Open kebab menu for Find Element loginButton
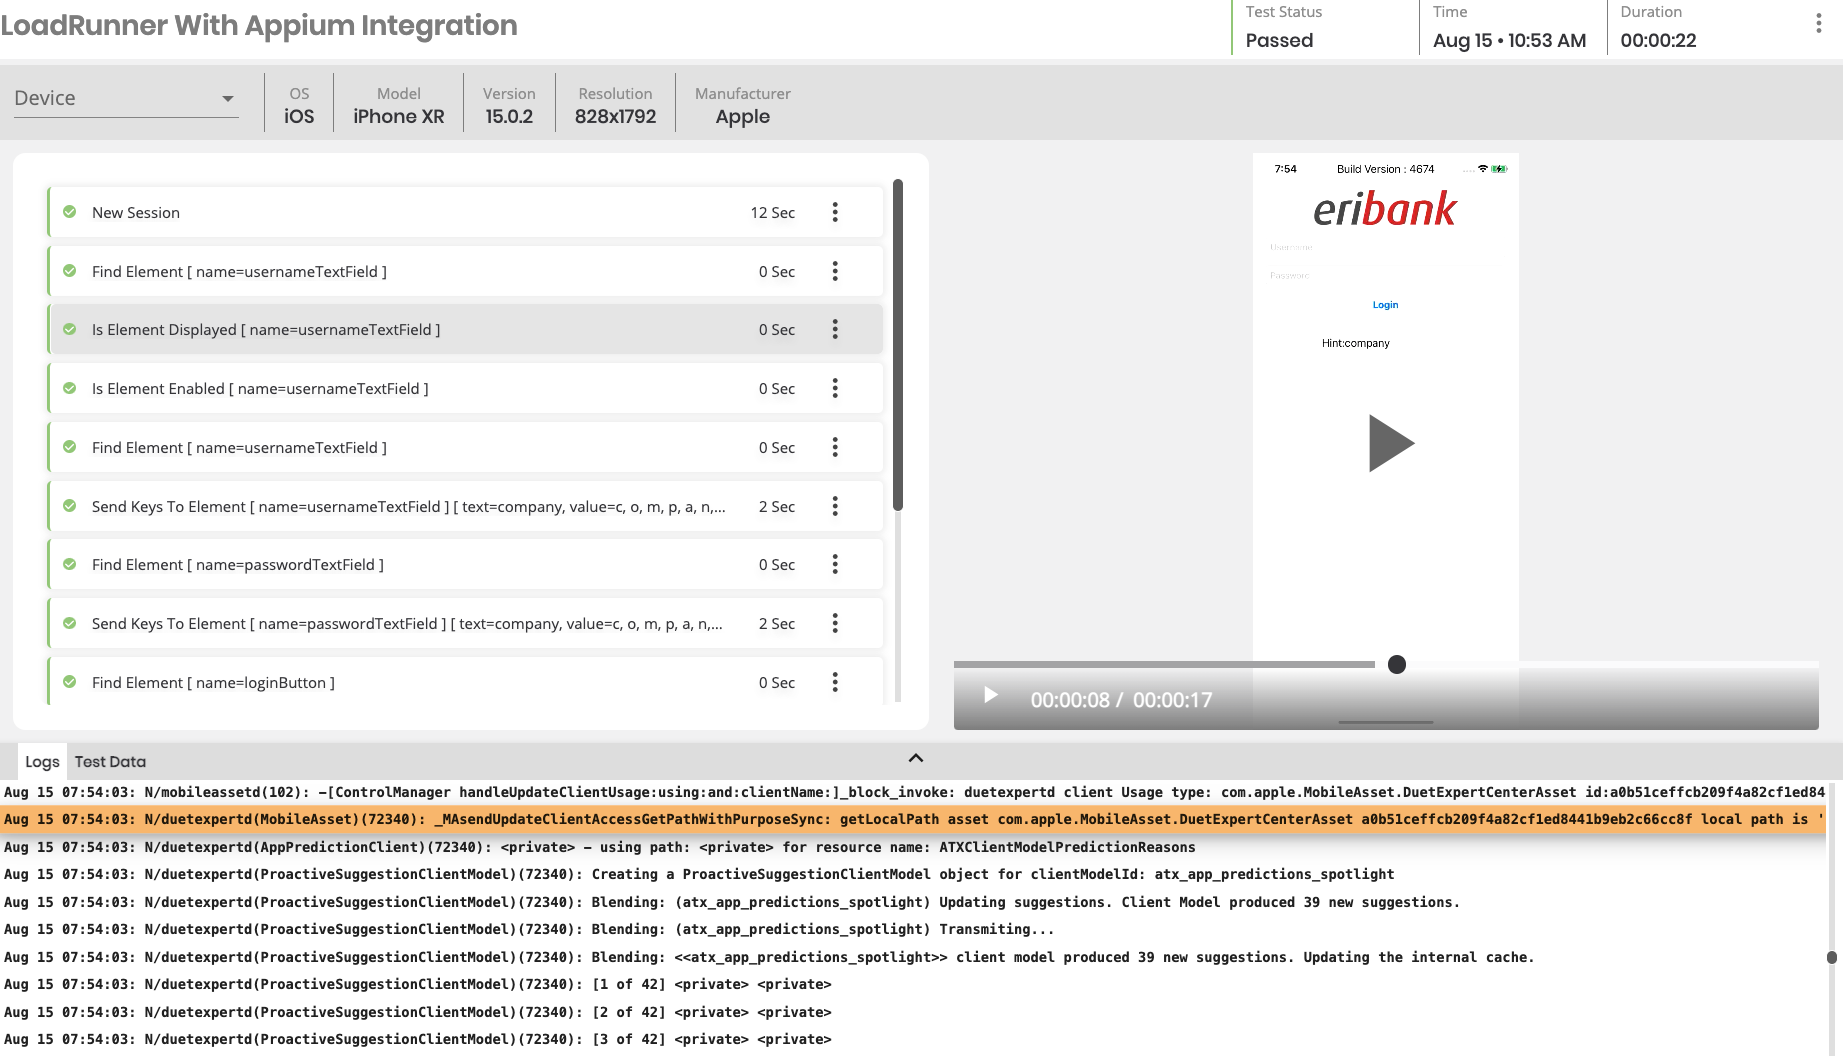The image size is (1843, 1056). tap(835, 682)
